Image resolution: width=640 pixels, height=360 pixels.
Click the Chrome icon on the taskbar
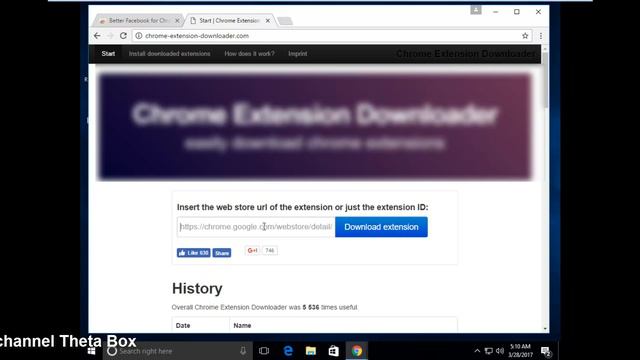pyautogui.click(x=357, y=351)
